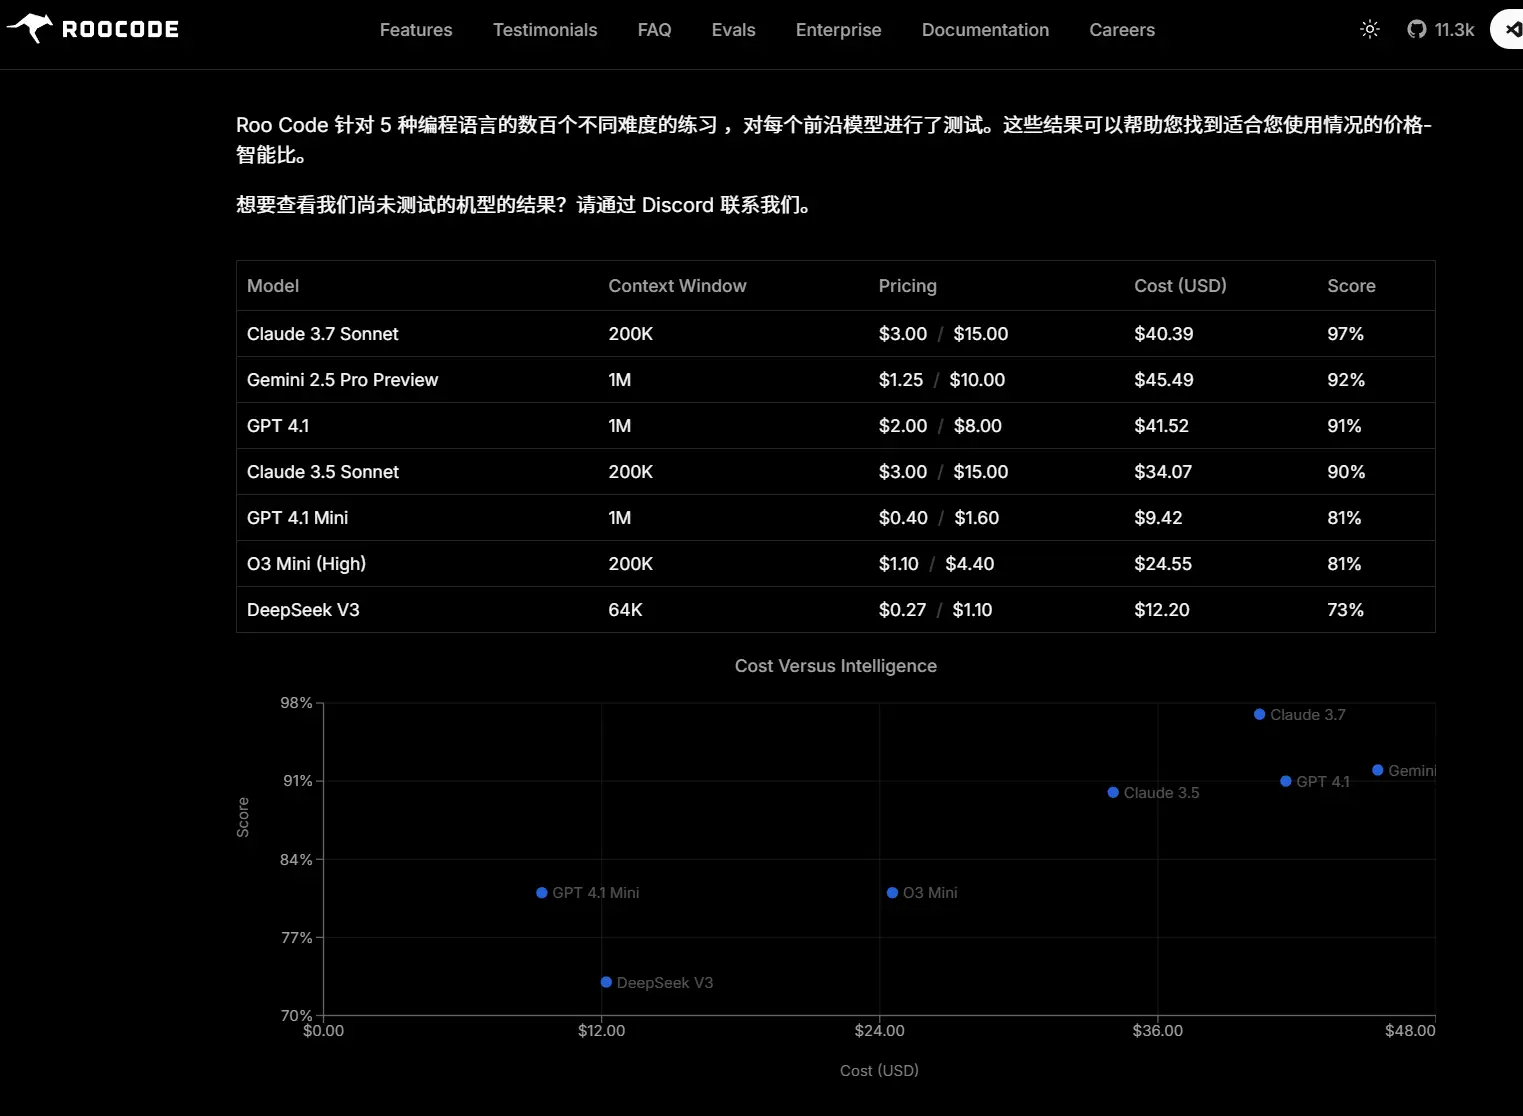This screenshot has width=1523, height=1116.
Task: Click the 84% y-axis label
Action: (x=296, y=859)
